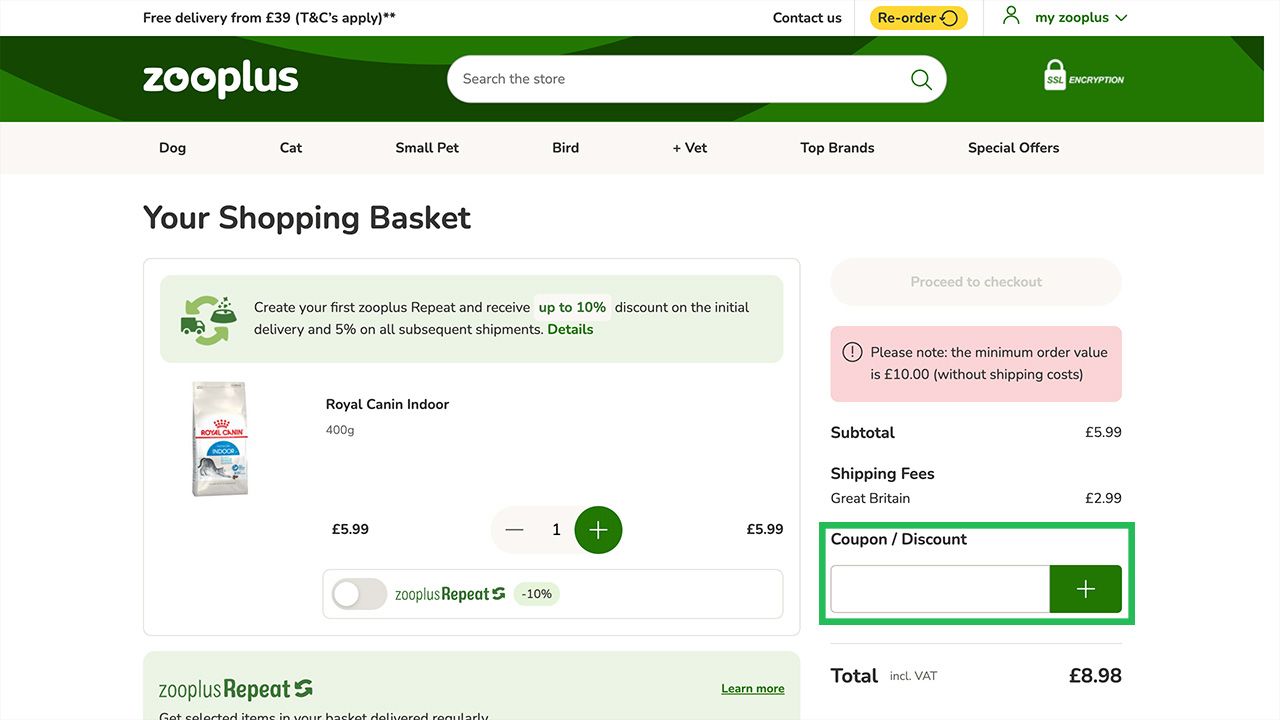Click the search magnifier icon

[x=921, y=79]
